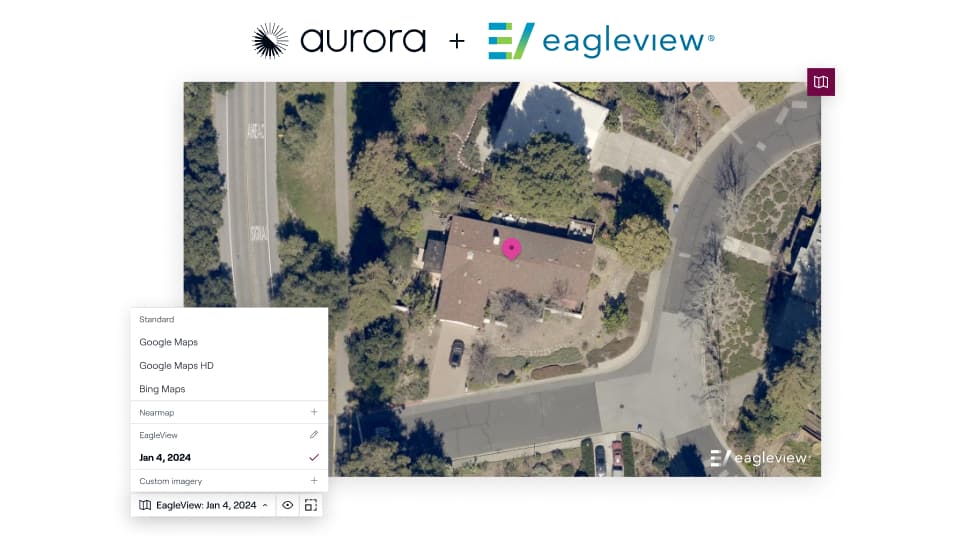
Task: Click the EagleView watermark on the map
Action: [758, 458]
